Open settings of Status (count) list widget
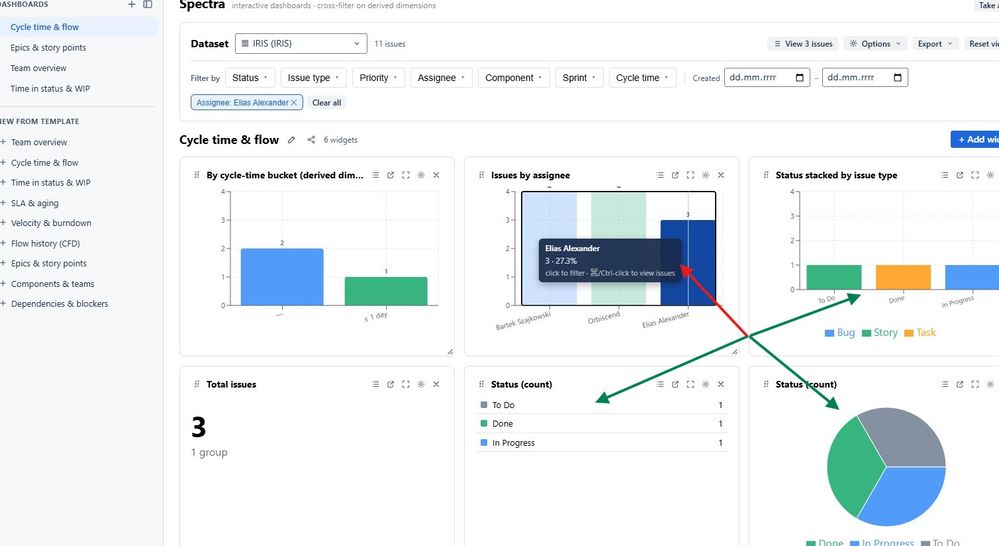 (x=706, y=384)
